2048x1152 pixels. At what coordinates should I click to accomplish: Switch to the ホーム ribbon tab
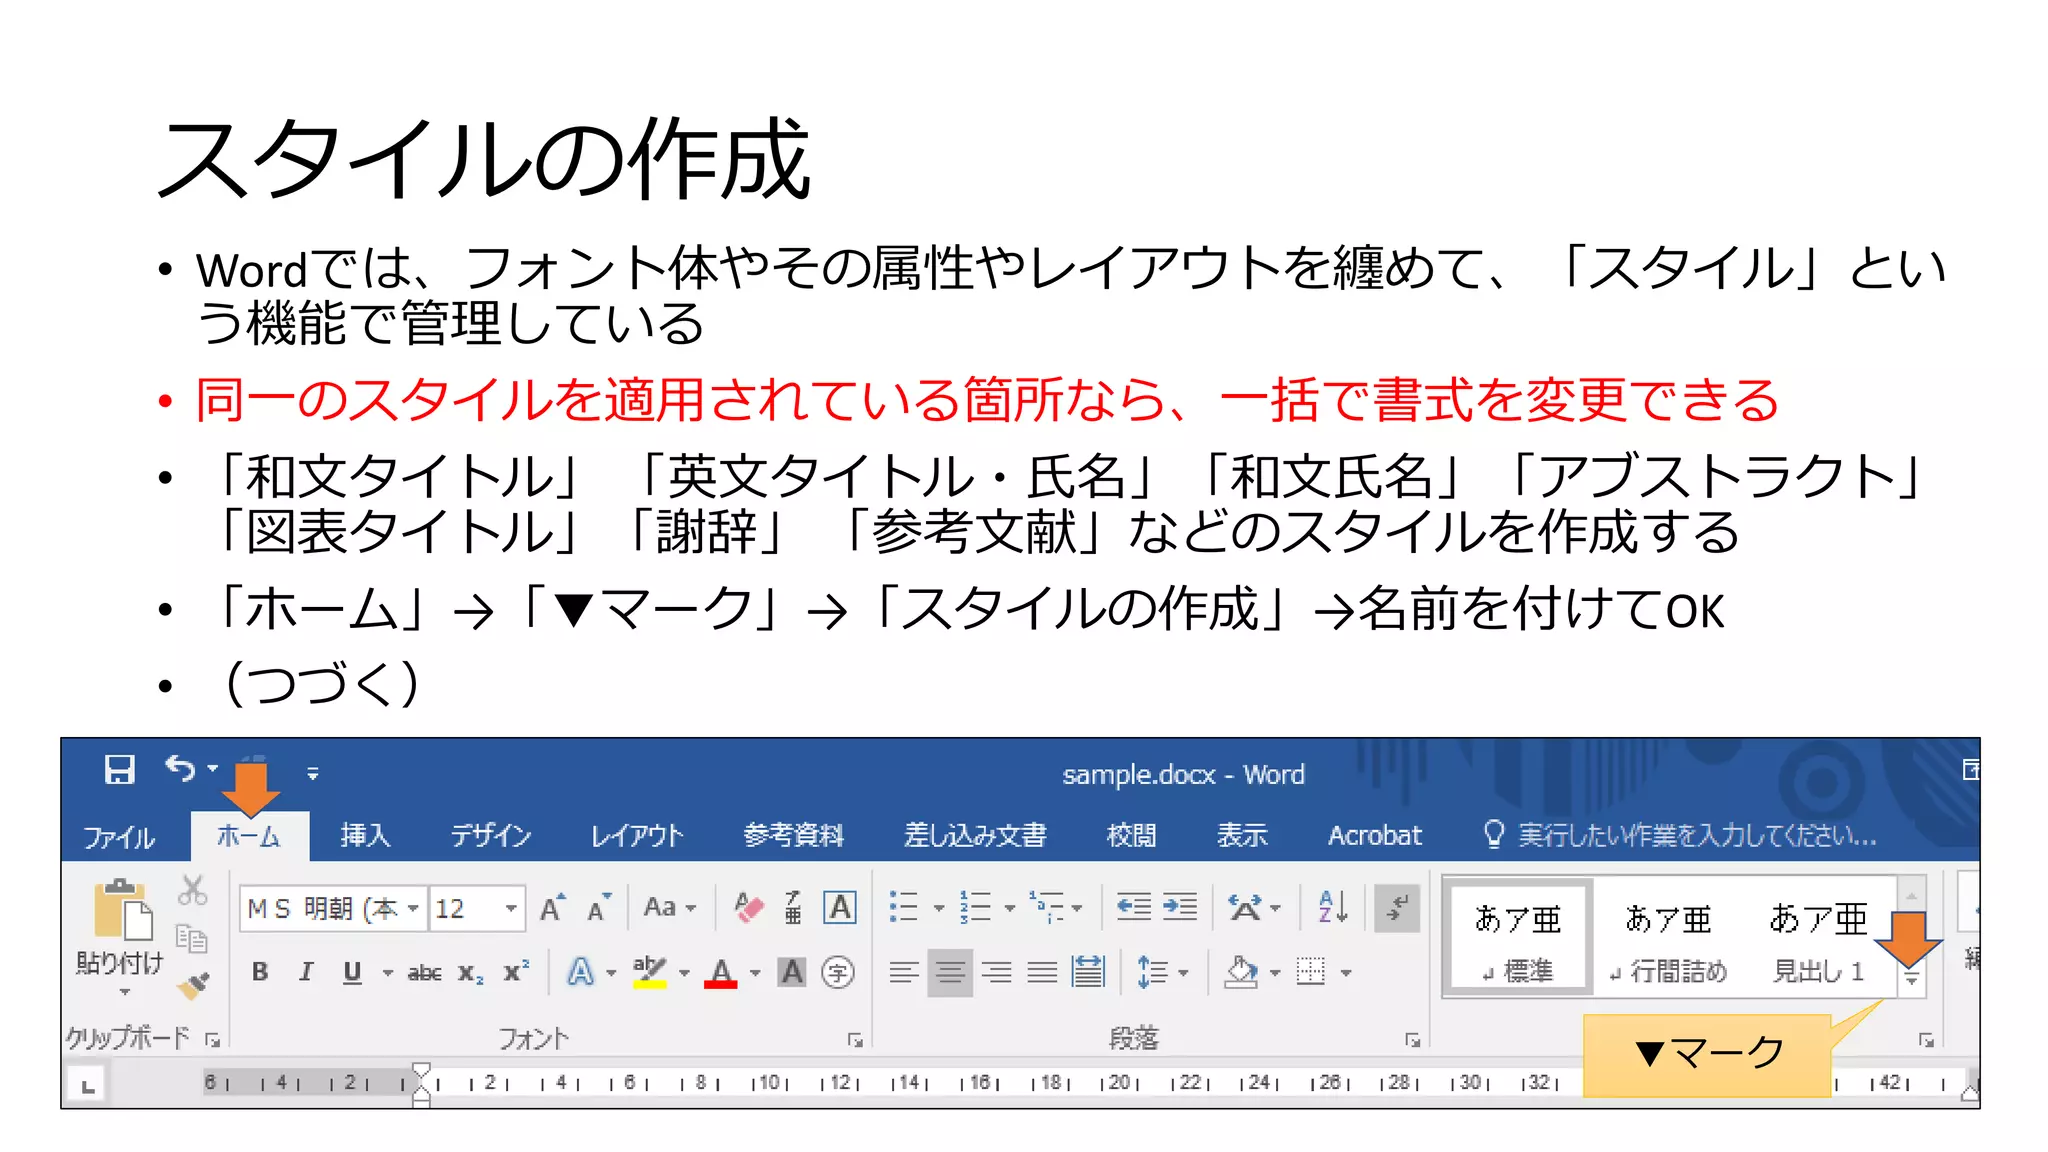coord(249,836)
